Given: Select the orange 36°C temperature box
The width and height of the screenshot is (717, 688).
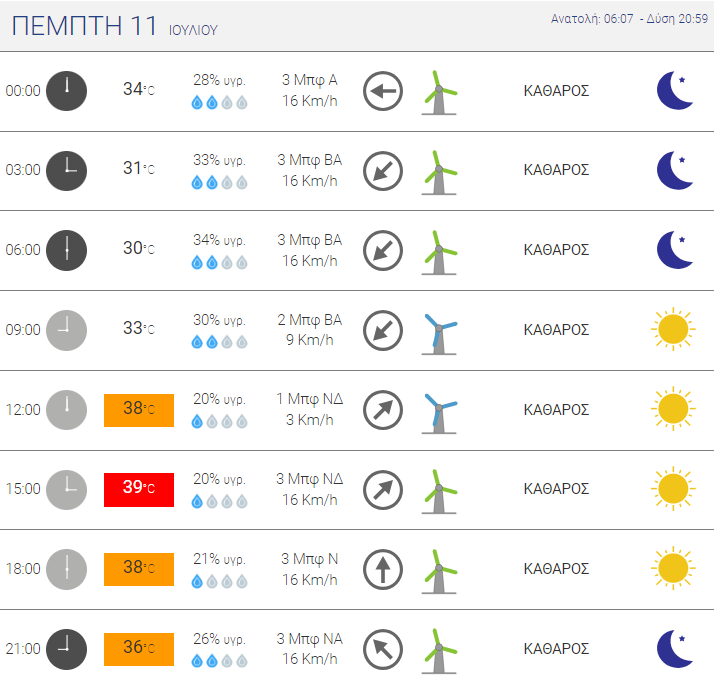Looking at the screenshot, I should 139,649.
